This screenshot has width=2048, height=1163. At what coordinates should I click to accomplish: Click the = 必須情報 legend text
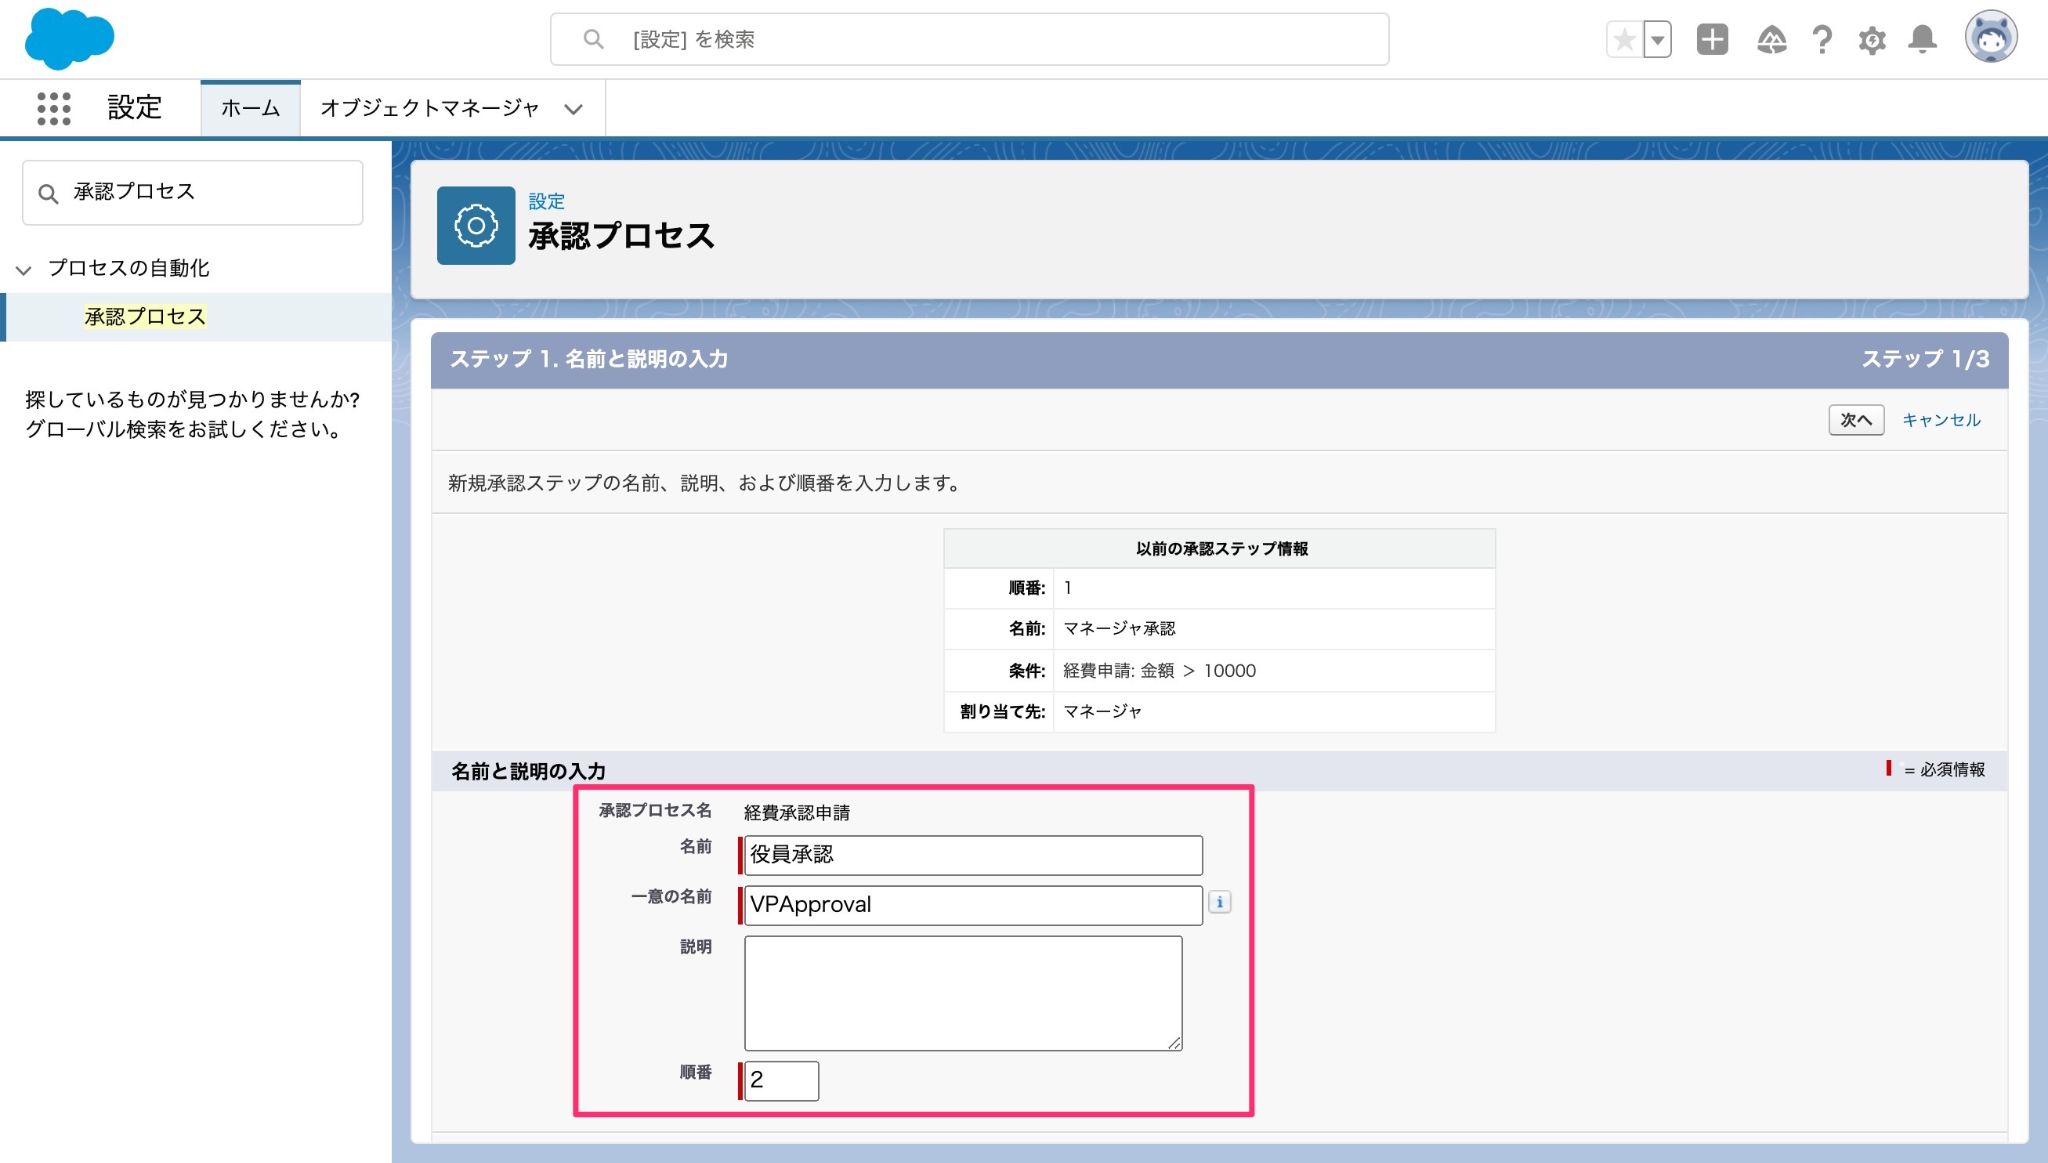click(x=1944, y=770)
